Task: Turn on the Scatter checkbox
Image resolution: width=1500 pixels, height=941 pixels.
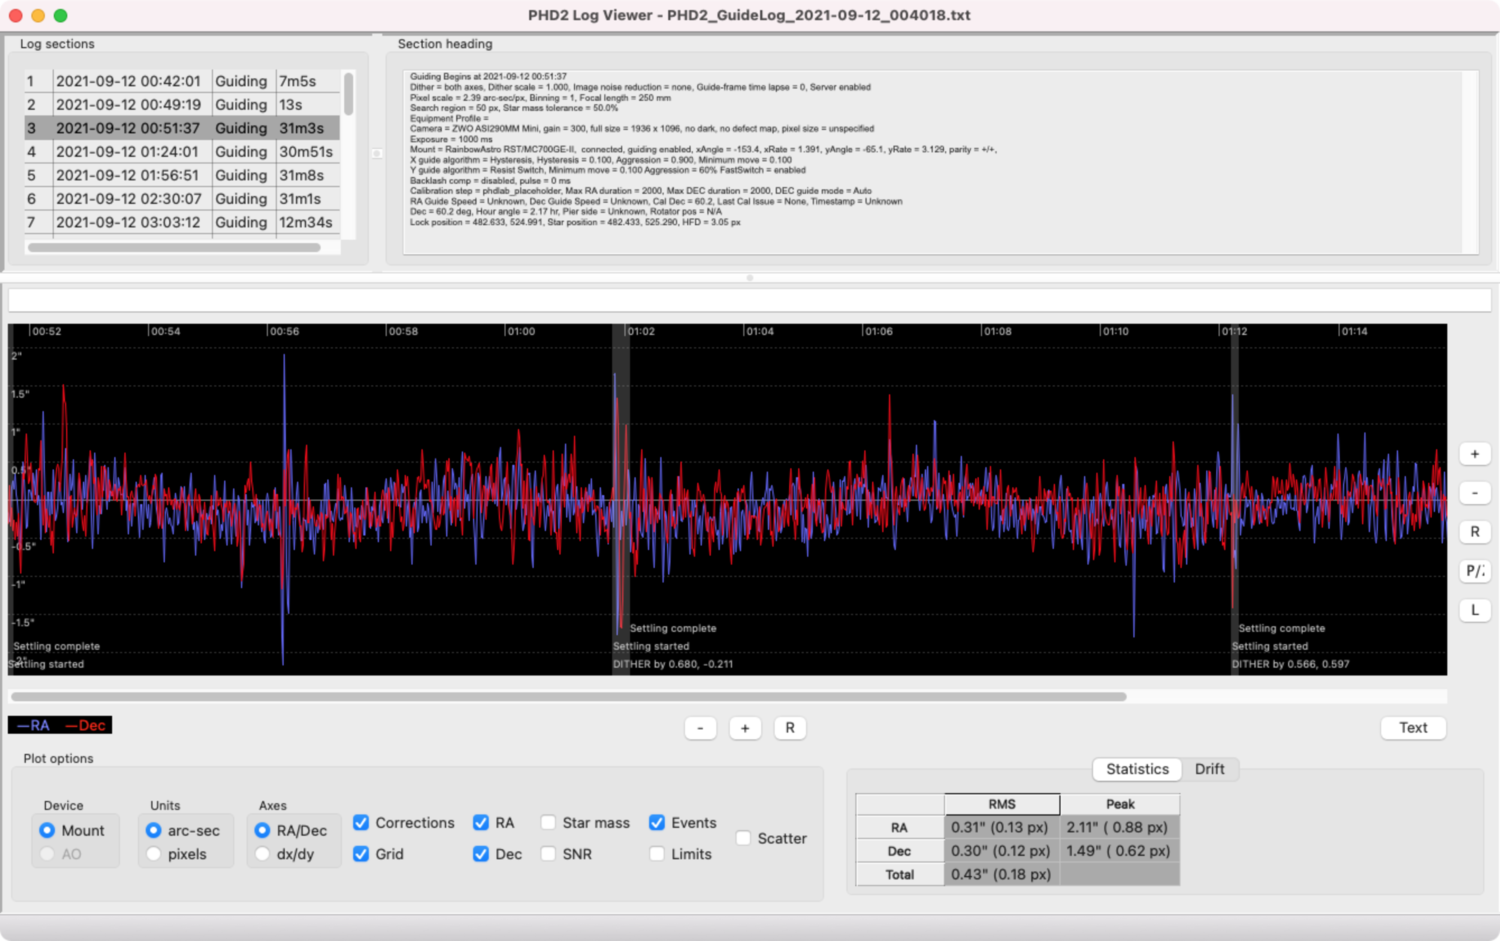Action: [743, 838]
